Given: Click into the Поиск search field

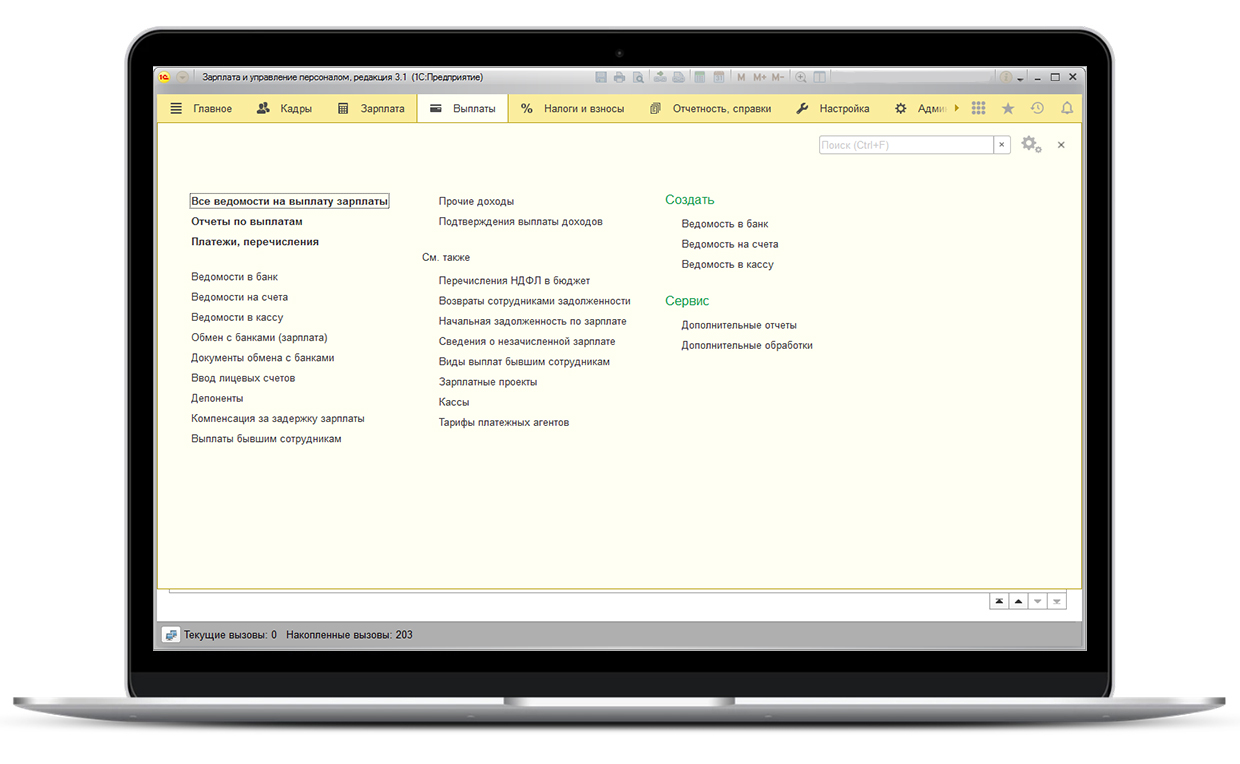Looking at the screenshot, I should (905, 145).
